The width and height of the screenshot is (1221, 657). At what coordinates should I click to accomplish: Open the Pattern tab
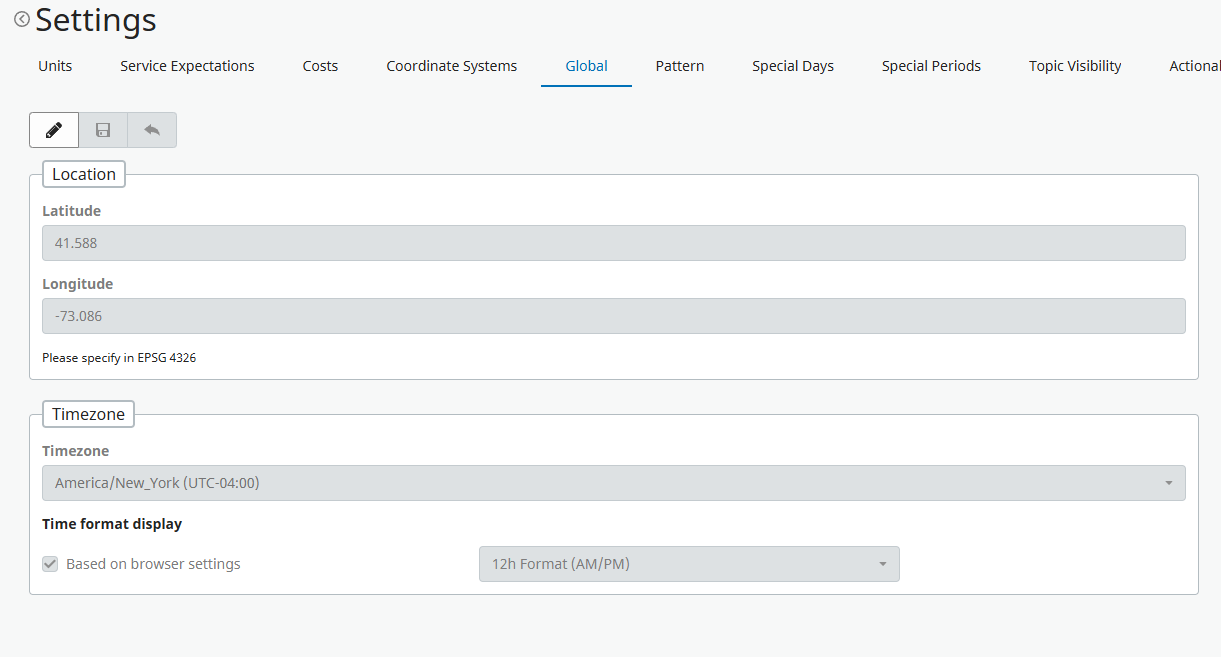680,66
